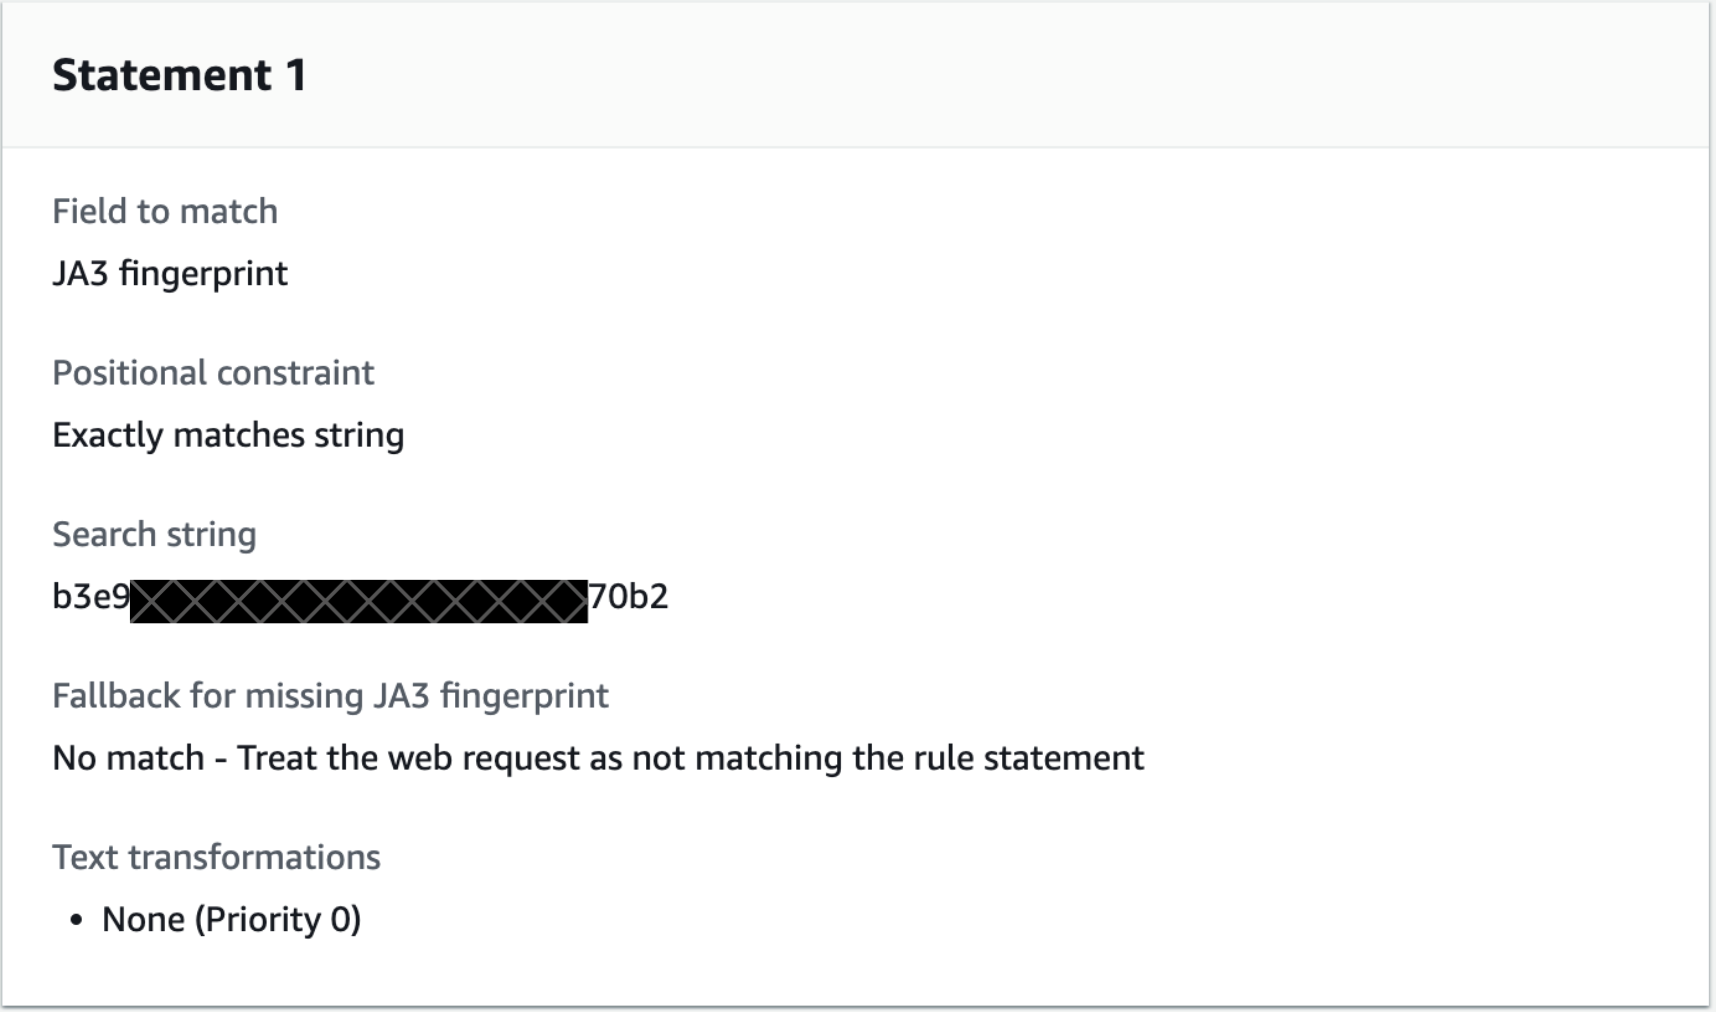This screenshot has height=1012, width=1716.
Task: Select the No match fallback description text
Action: click(598, 757)
